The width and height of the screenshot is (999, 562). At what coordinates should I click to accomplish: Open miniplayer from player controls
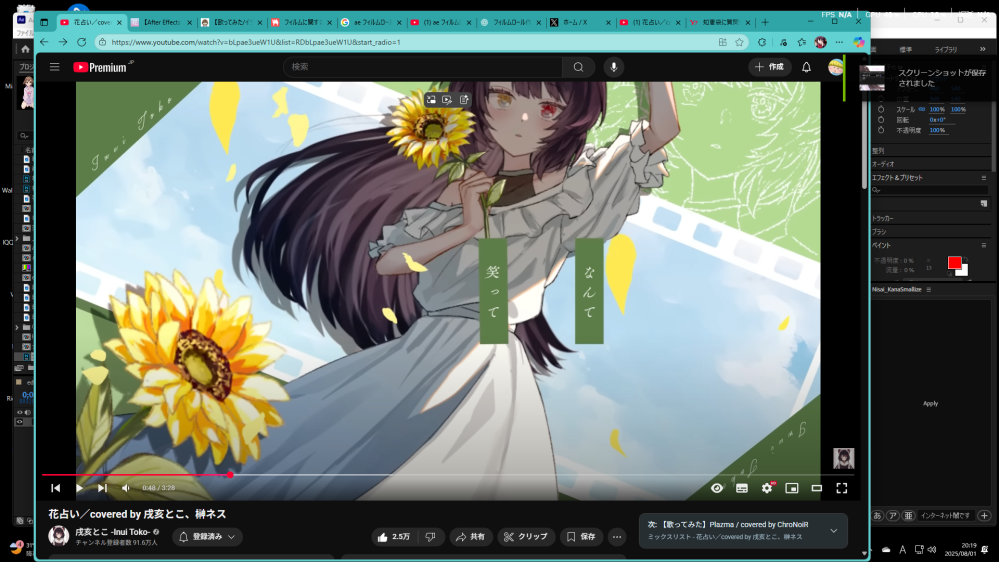[792, 488]
